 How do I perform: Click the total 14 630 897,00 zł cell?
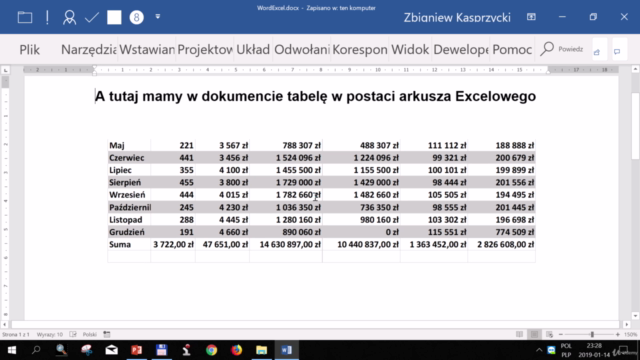[286, 244]
